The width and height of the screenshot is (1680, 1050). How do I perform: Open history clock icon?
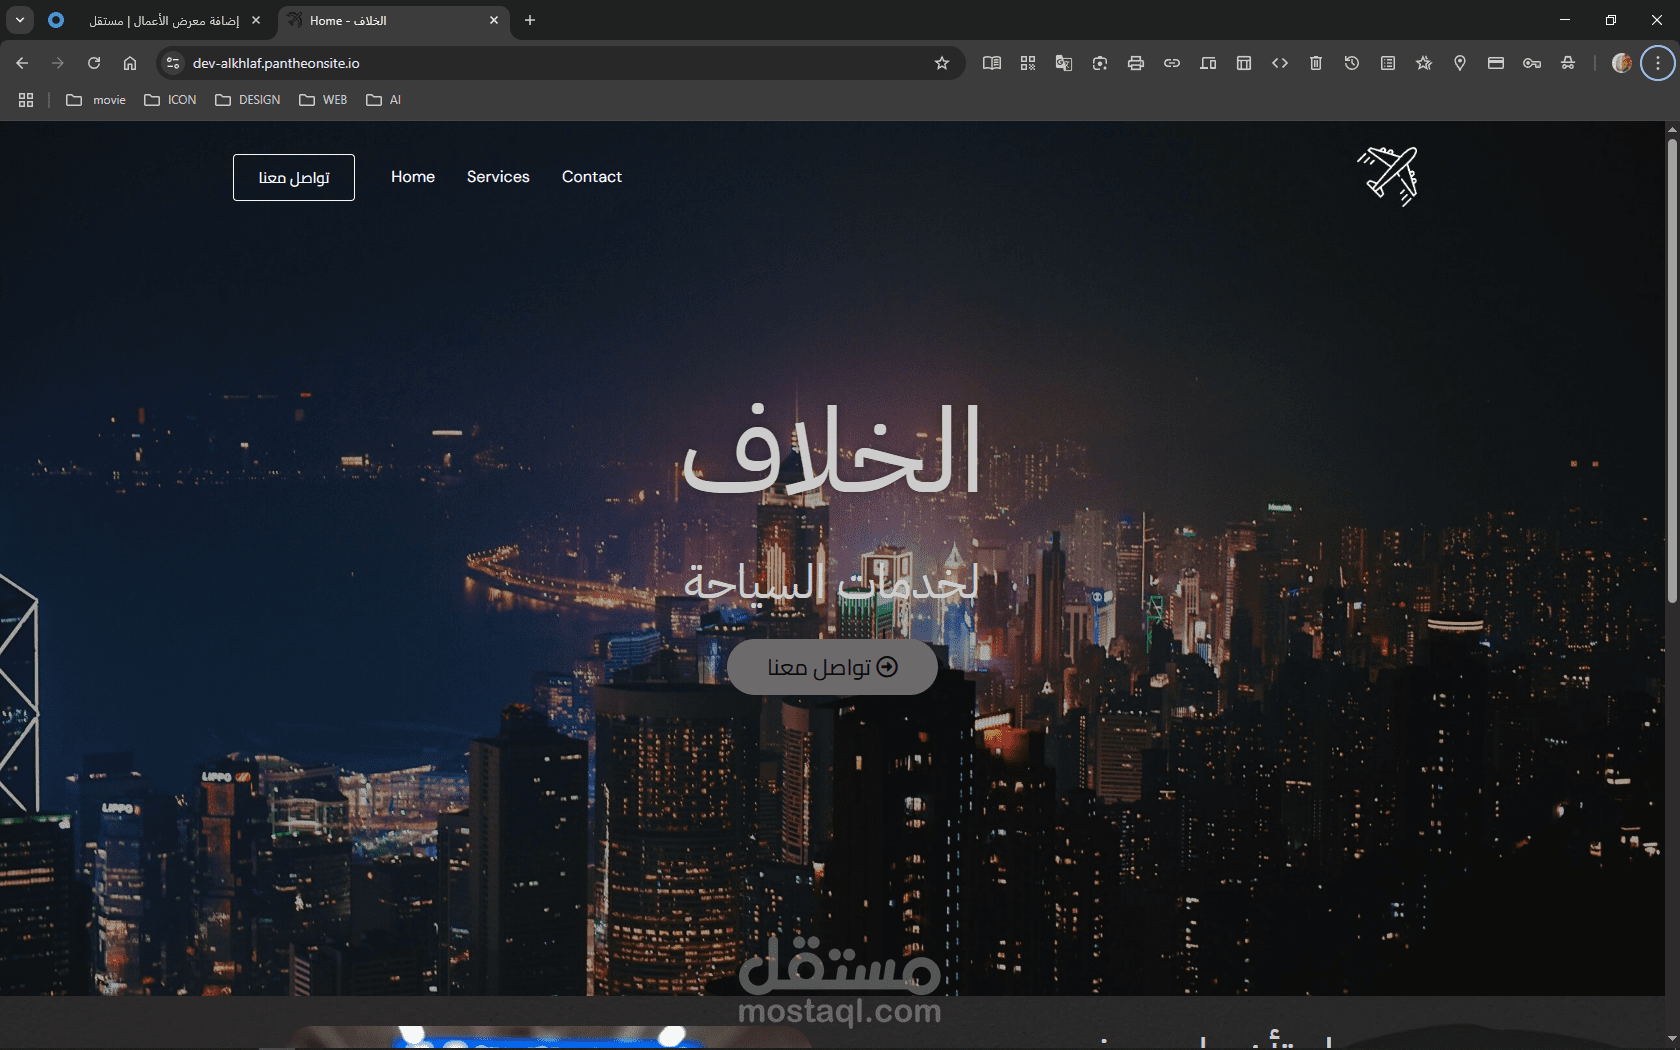coord(1352,63)
